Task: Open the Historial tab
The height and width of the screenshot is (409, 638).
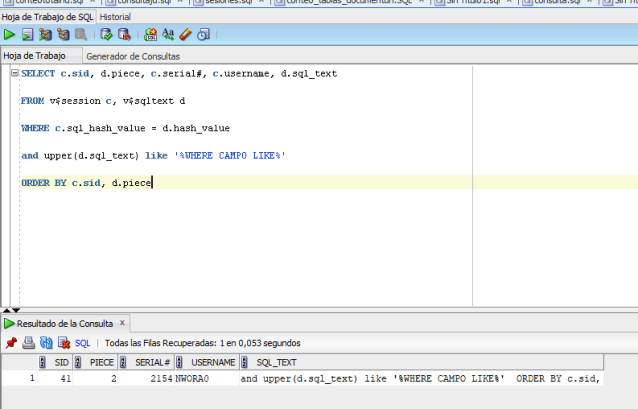Action: pyautogui.click(x=115, y=17)
